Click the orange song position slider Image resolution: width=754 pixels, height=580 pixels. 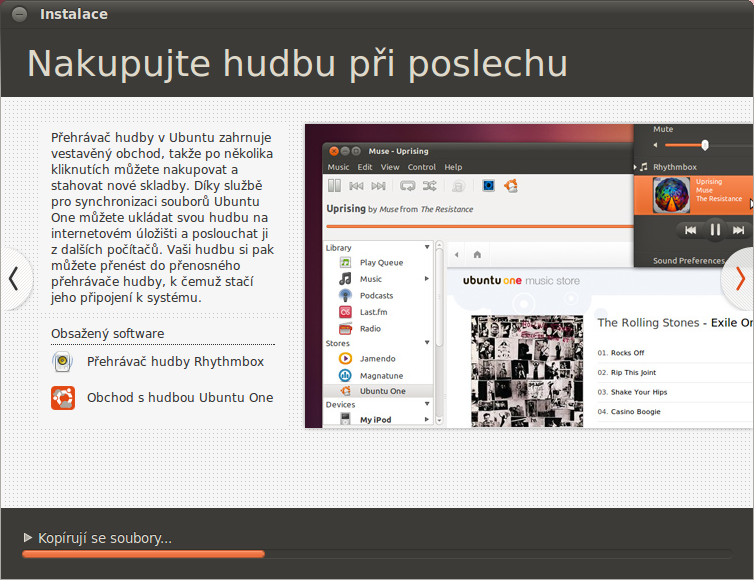tap(479, 226)
